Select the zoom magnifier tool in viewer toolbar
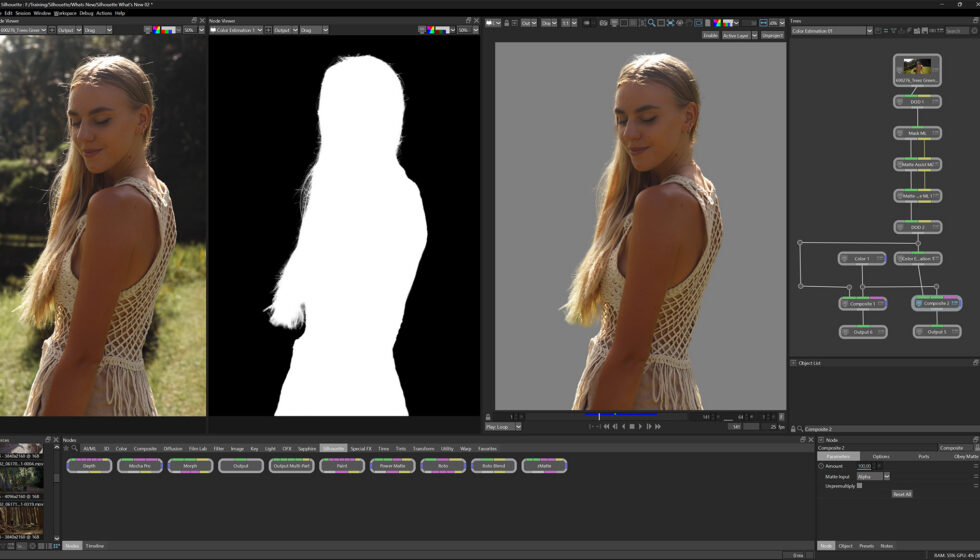The height and width of the screenshot is (560, 980). (x=651, y=23)
